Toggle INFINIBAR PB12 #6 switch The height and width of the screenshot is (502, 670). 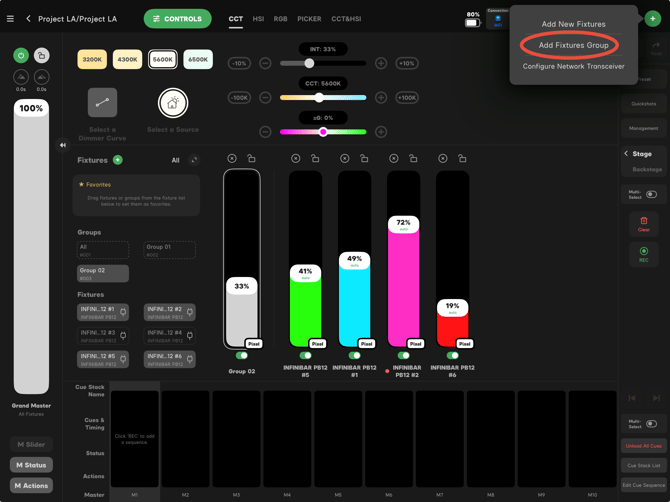(x=453, y=355)
